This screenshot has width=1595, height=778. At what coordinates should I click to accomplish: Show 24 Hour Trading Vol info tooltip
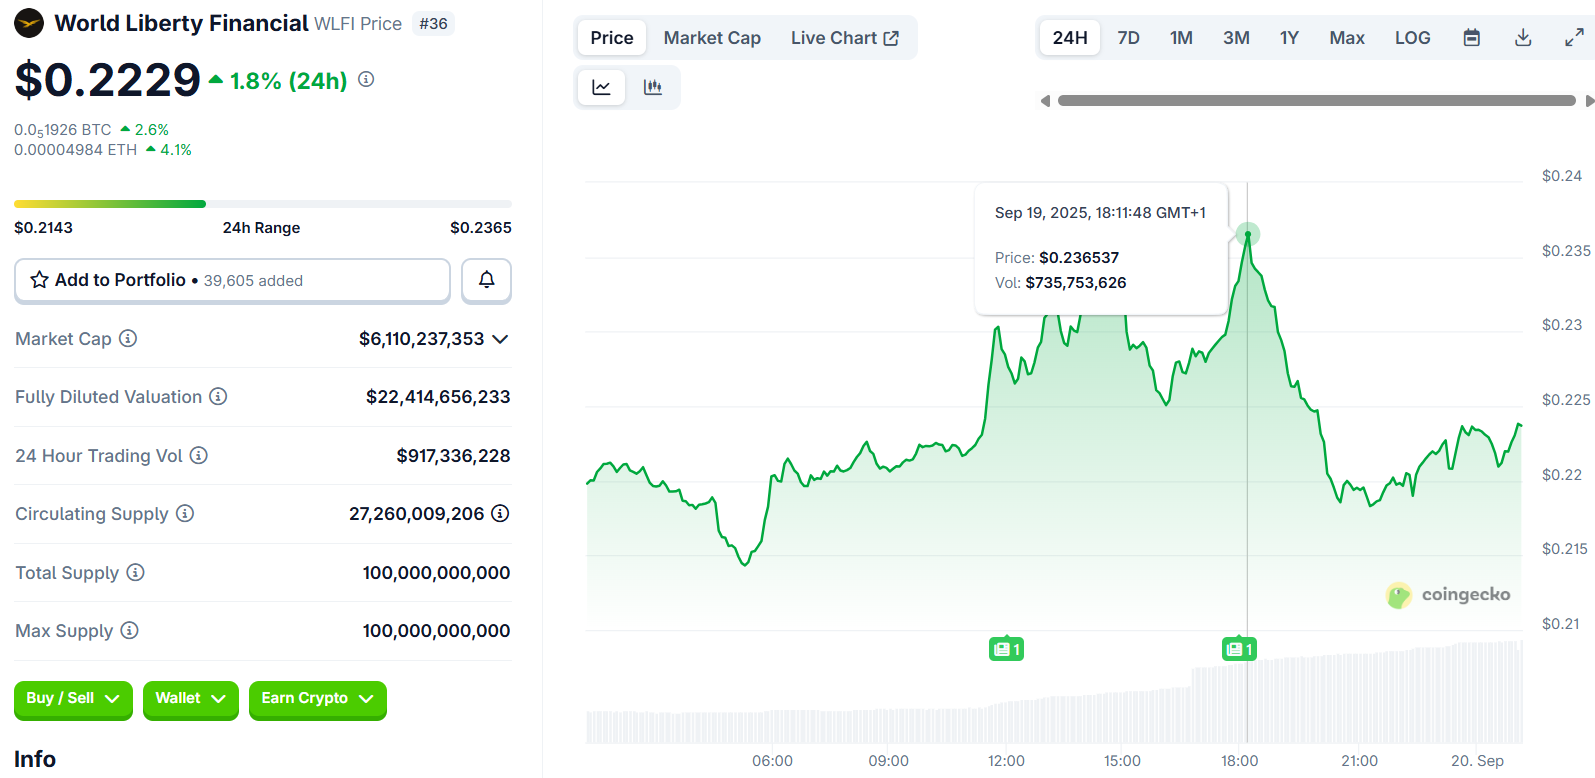click(199, 455)
